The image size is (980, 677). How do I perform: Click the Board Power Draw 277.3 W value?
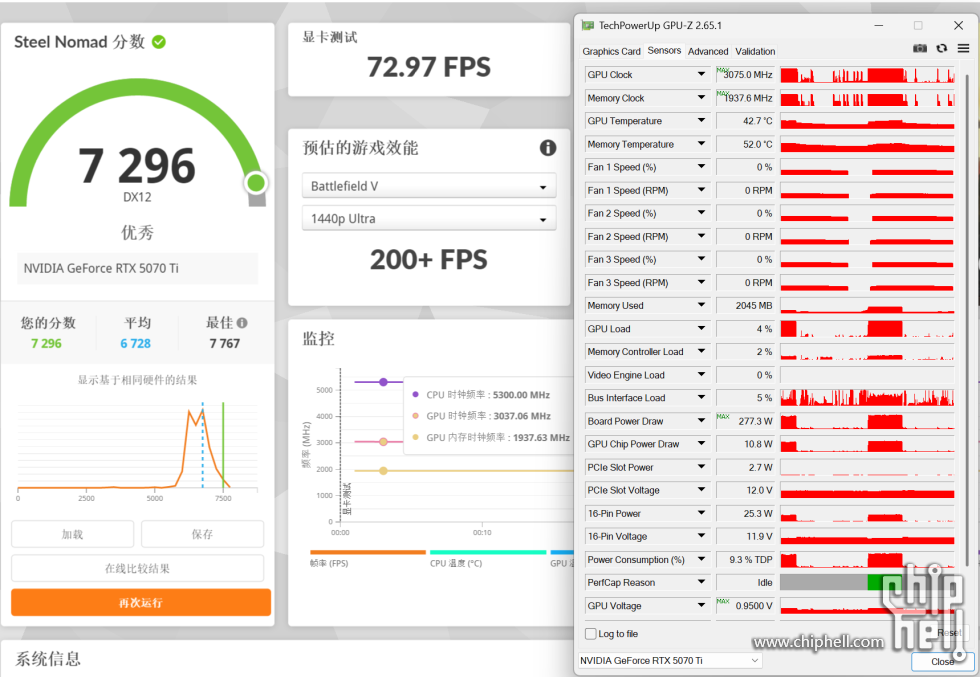745,421
